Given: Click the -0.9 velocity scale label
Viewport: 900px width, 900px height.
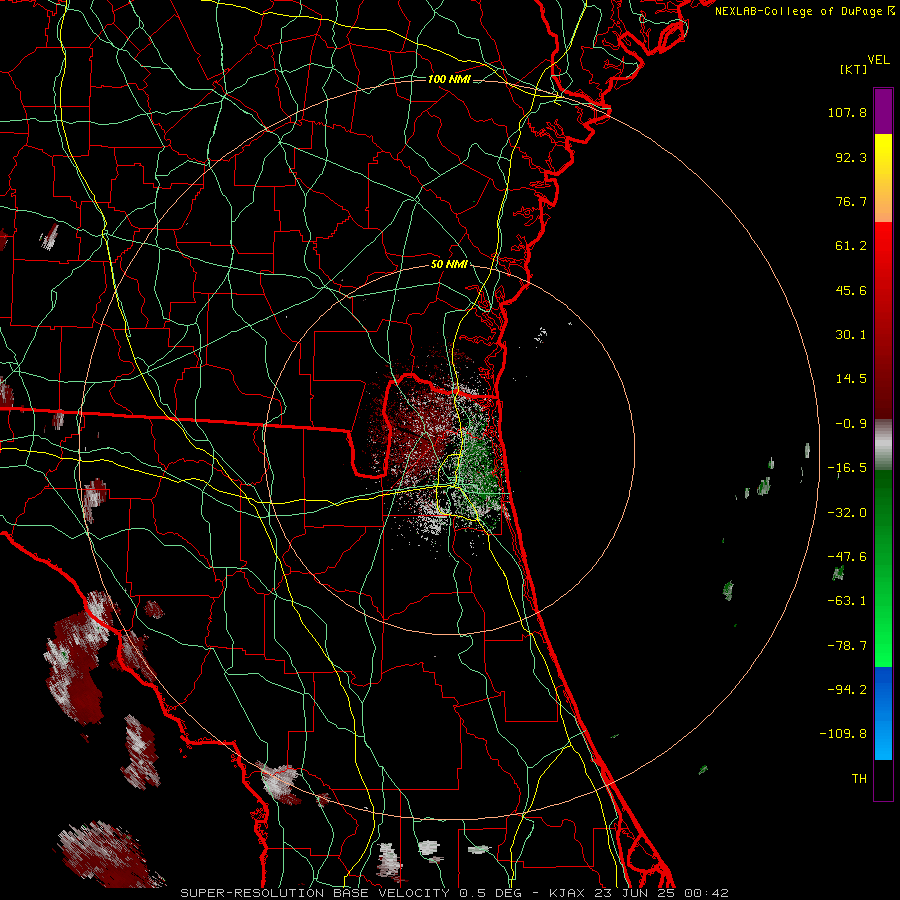Looking at the screenshot, I should tap(851, 424).
